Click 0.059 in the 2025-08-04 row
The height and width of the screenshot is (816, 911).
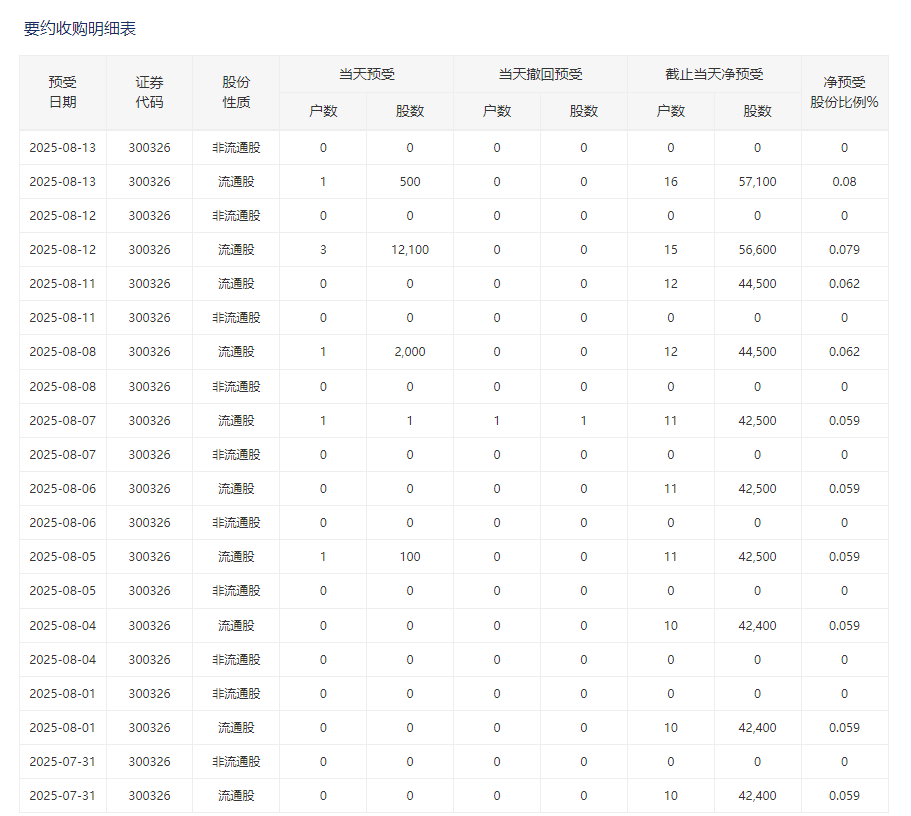click(x=844, y=626)
